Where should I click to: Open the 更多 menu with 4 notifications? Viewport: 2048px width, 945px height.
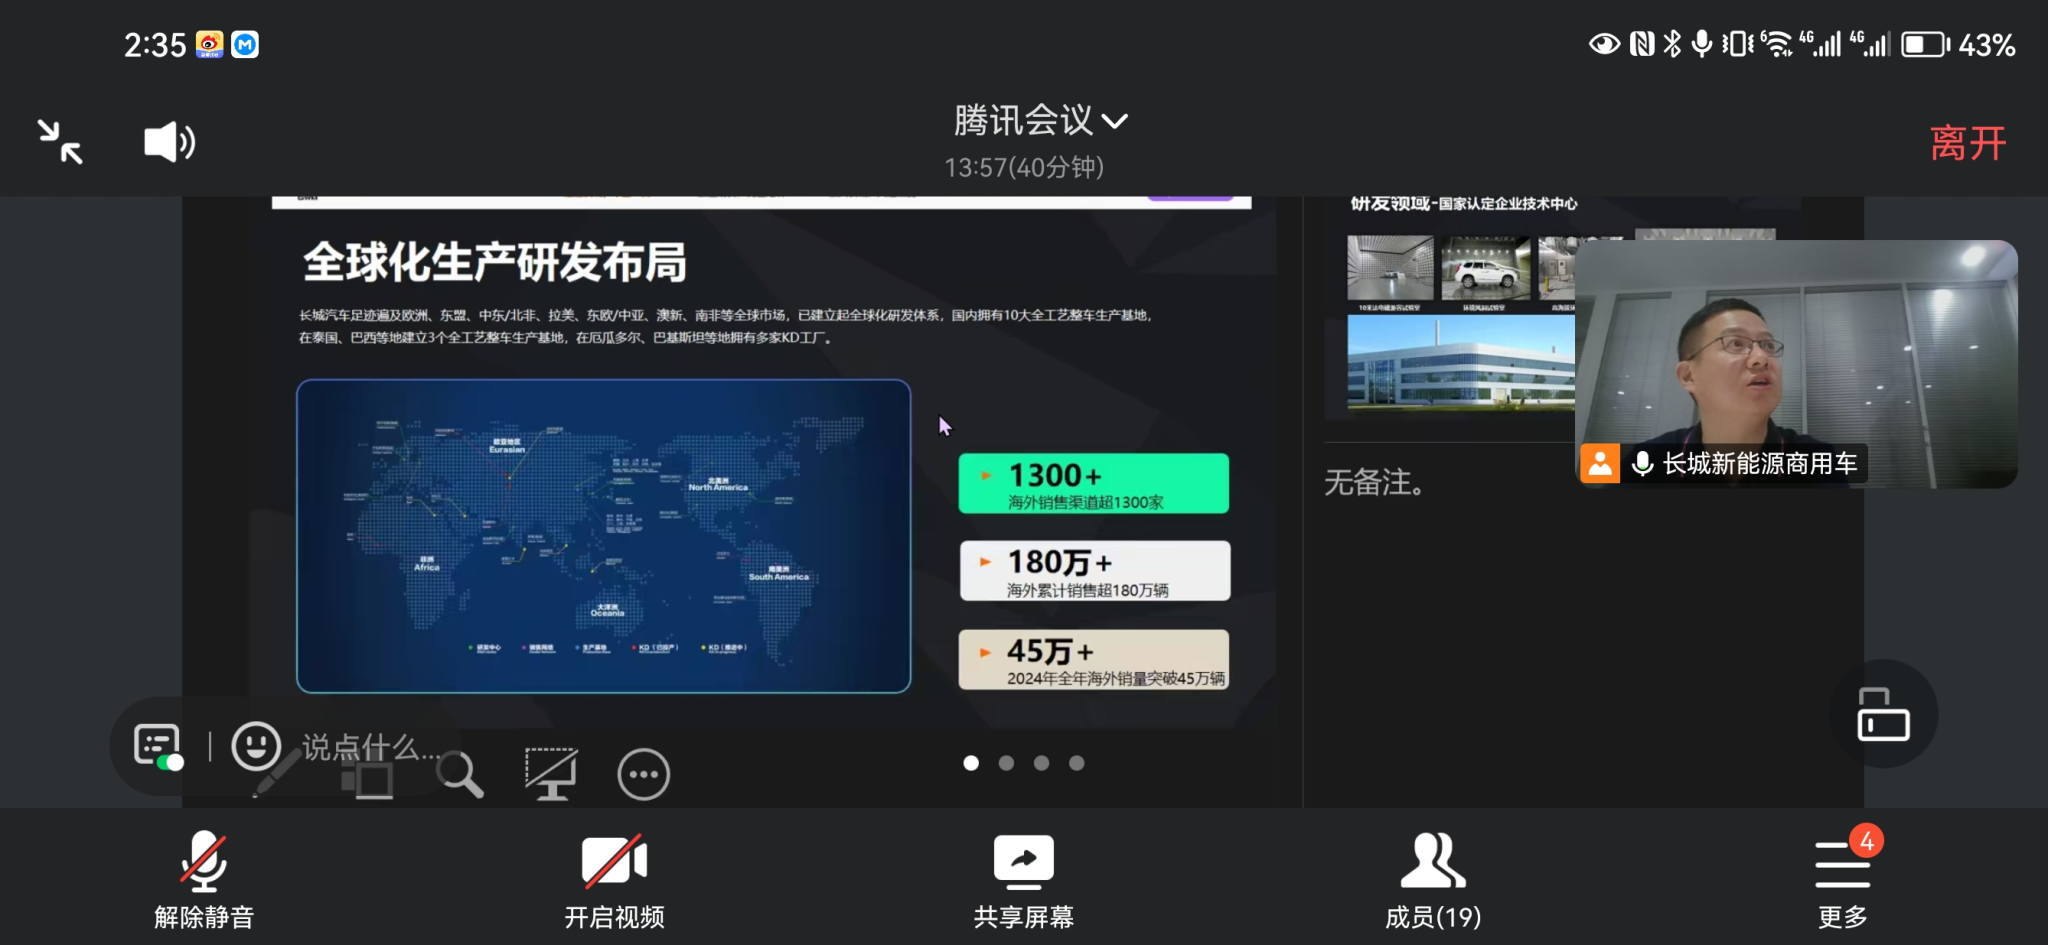[1842, 880]
